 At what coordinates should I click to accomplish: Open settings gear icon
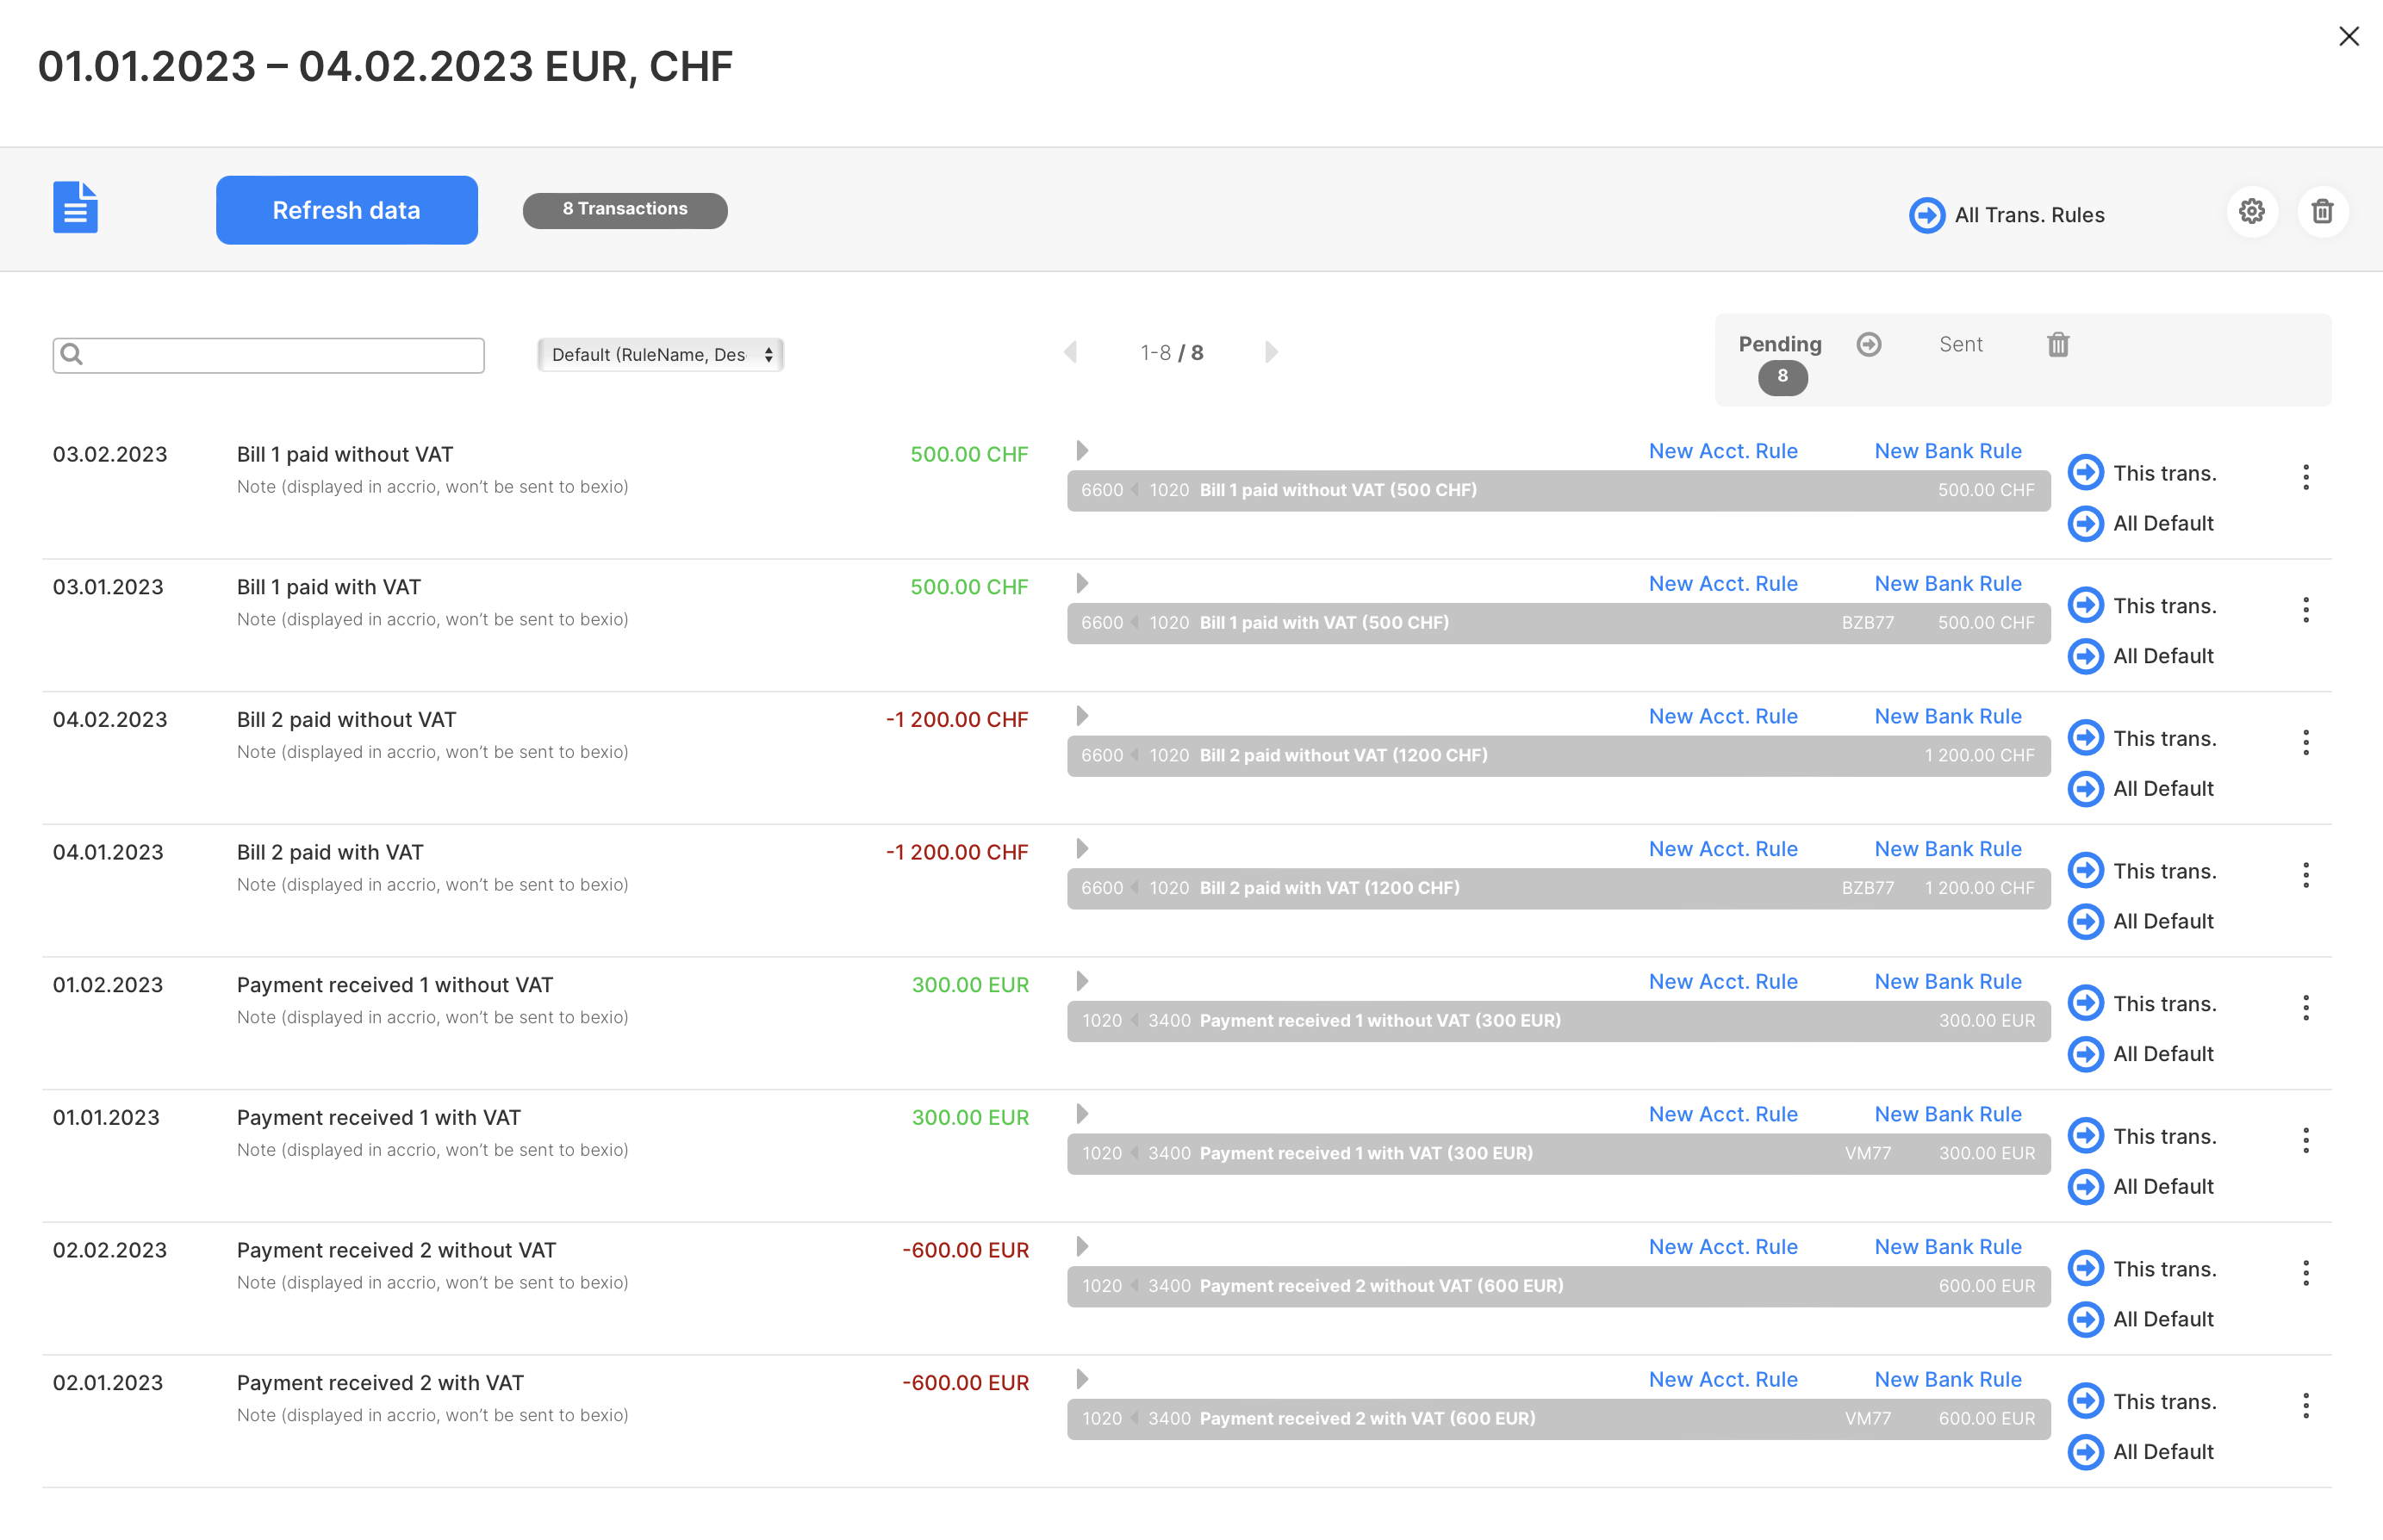[x=2251, y=211]
